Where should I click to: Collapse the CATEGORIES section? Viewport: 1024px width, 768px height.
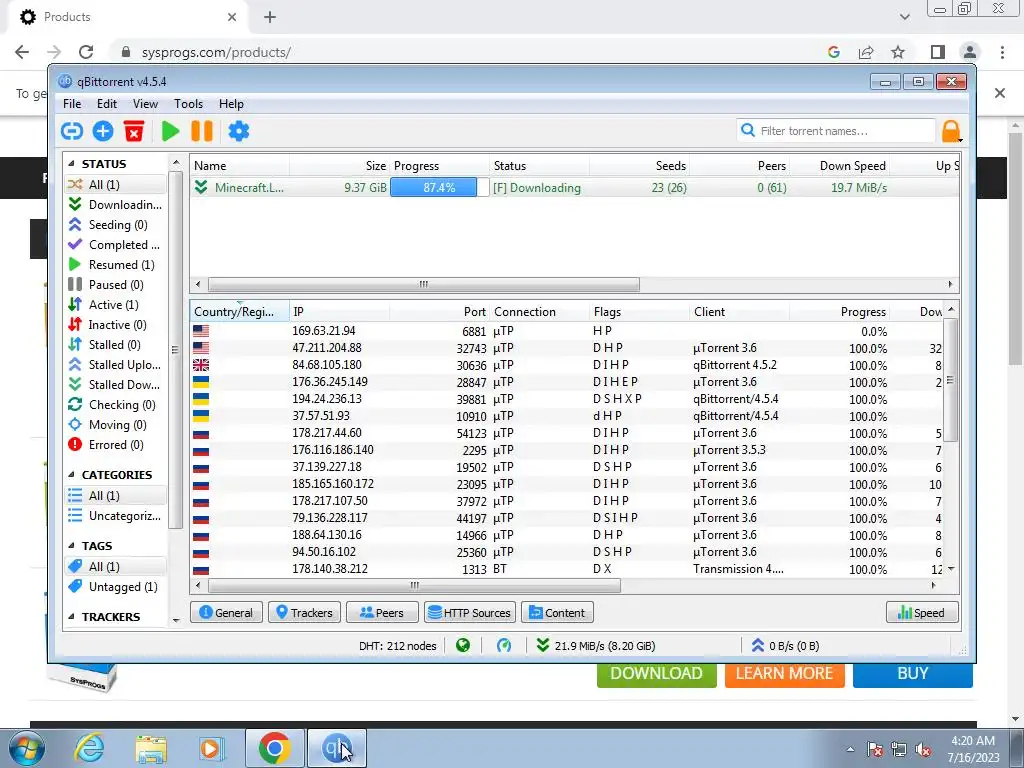pyautogui.click(x=71, y=475)
